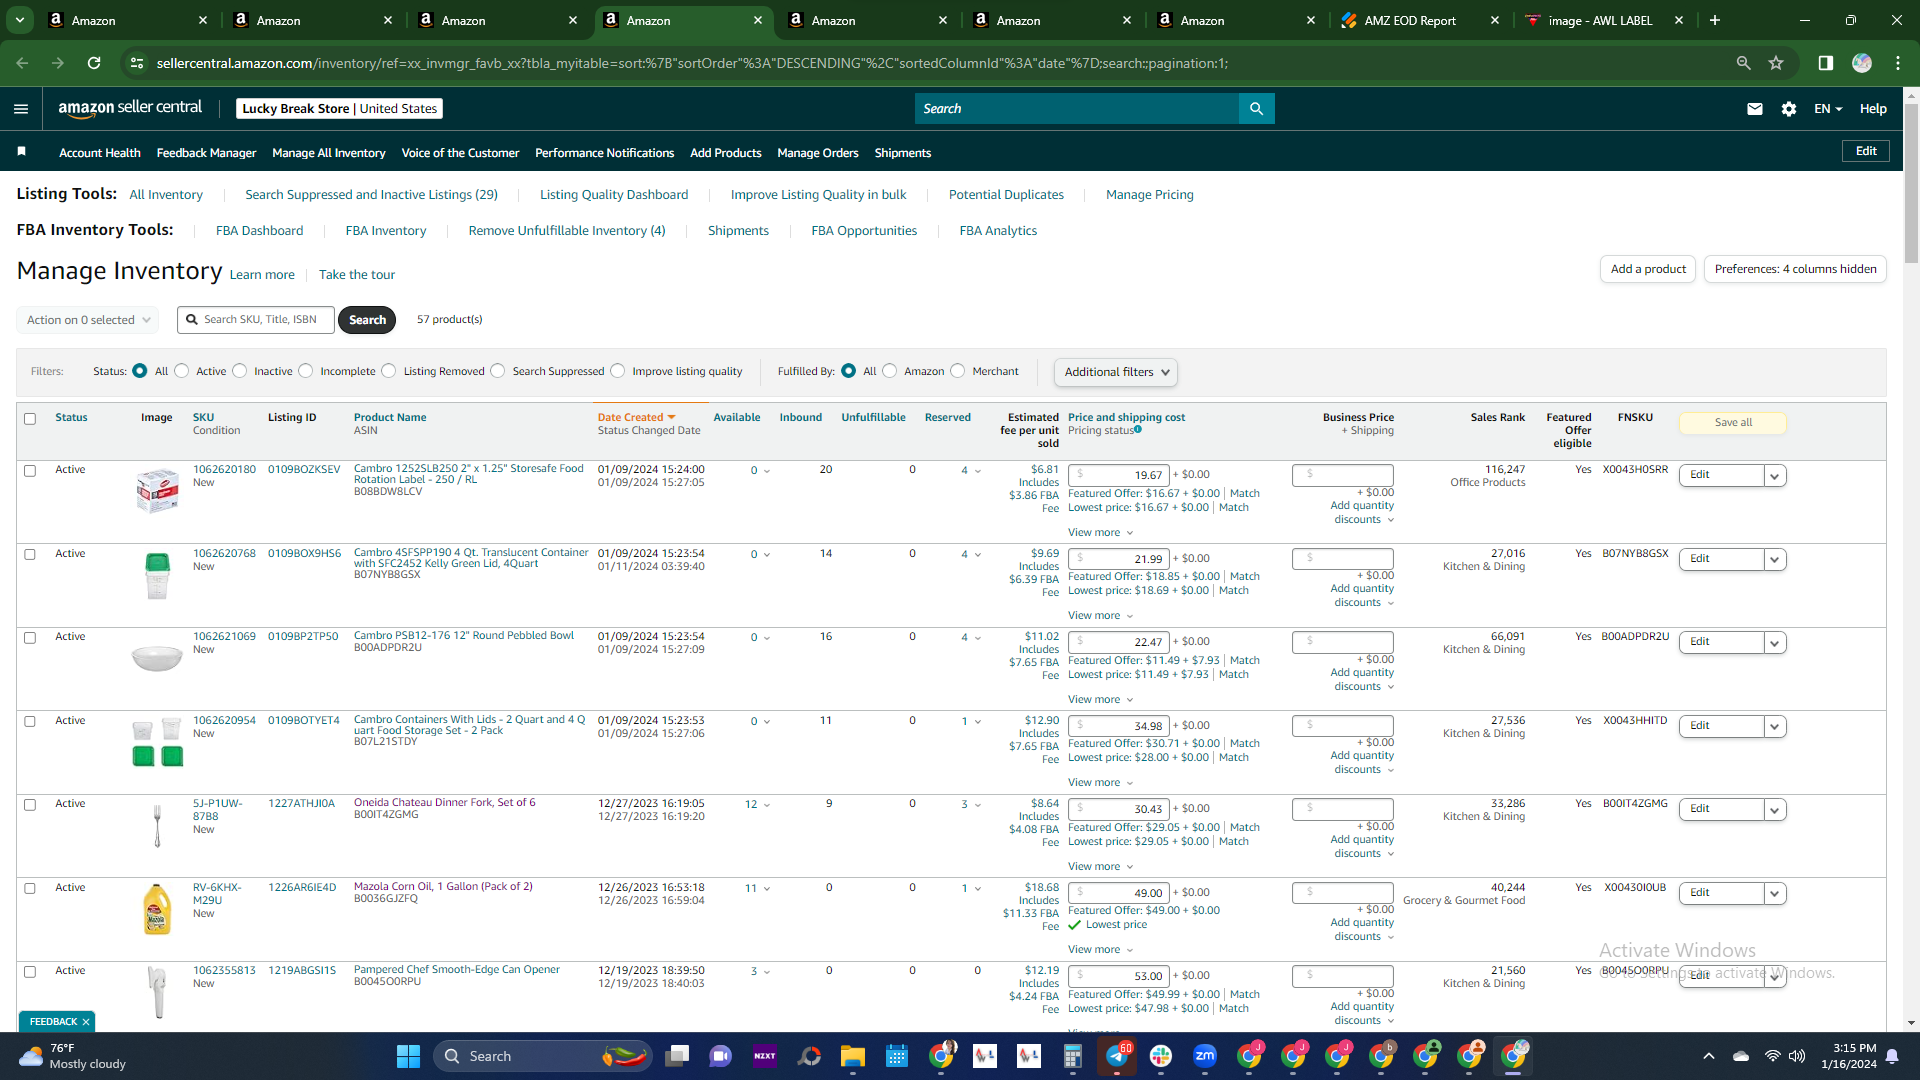Click the Add a product button
This screenshot has width=1920, height=1080.
pos(1648,269)
